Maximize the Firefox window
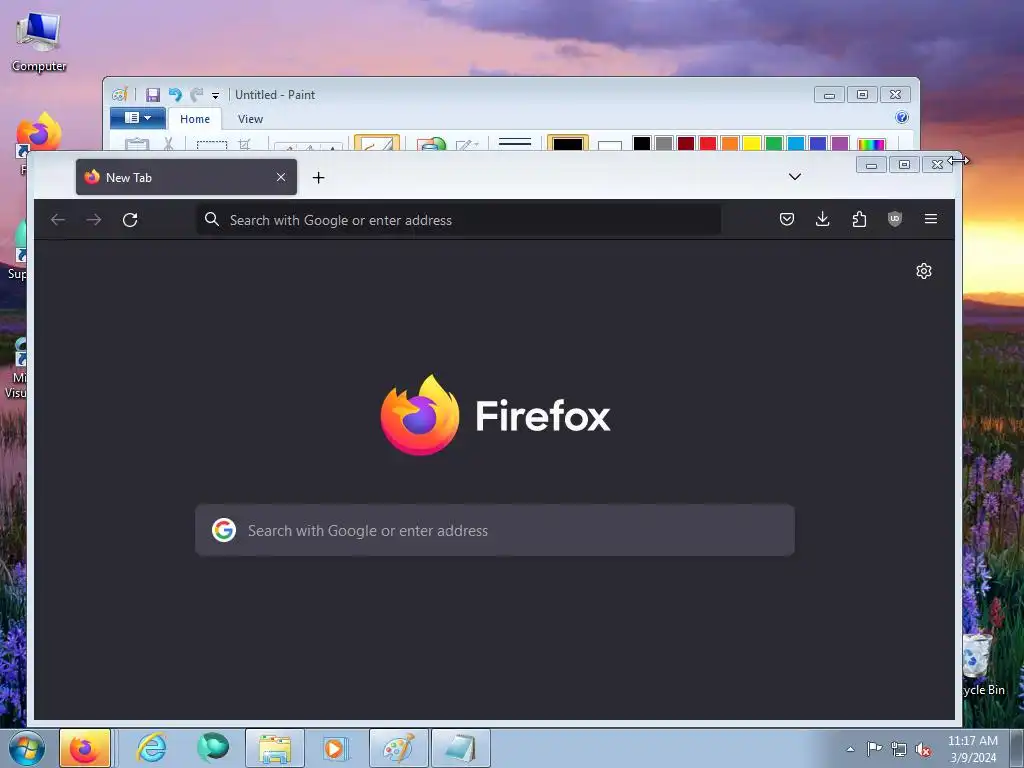The image size is (1024, 768). pyautogui.click(x=904, y=165)
